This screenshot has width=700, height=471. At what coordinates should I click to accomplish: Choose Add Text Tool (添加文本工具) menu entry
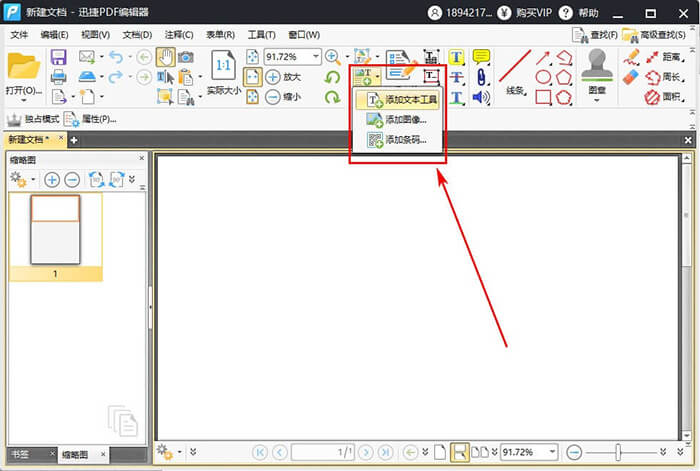[401, 100]
